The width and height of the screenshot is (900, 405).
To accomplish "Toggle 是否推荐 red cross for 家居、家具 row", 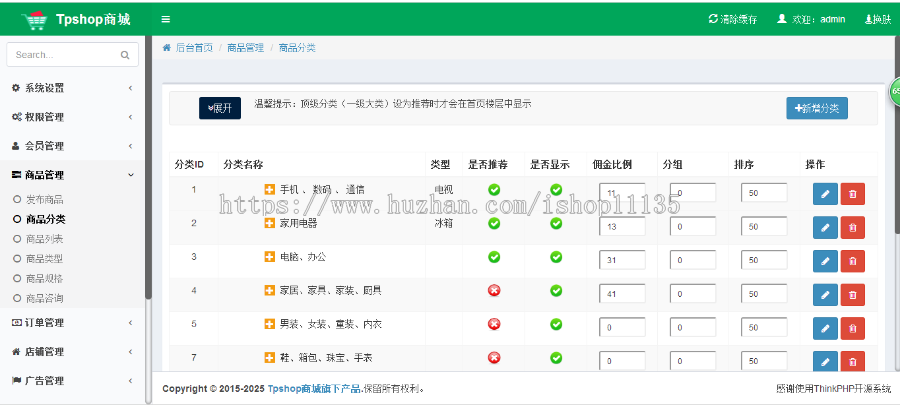I will (x=493, y=290).
